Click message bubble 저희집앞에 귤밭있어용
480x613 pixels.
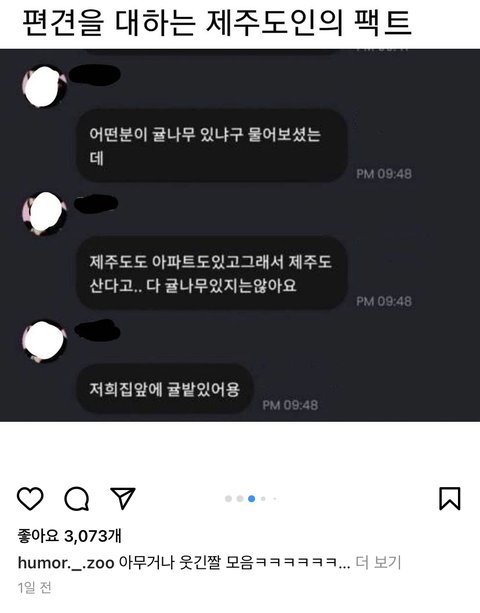tap(165, 389)
